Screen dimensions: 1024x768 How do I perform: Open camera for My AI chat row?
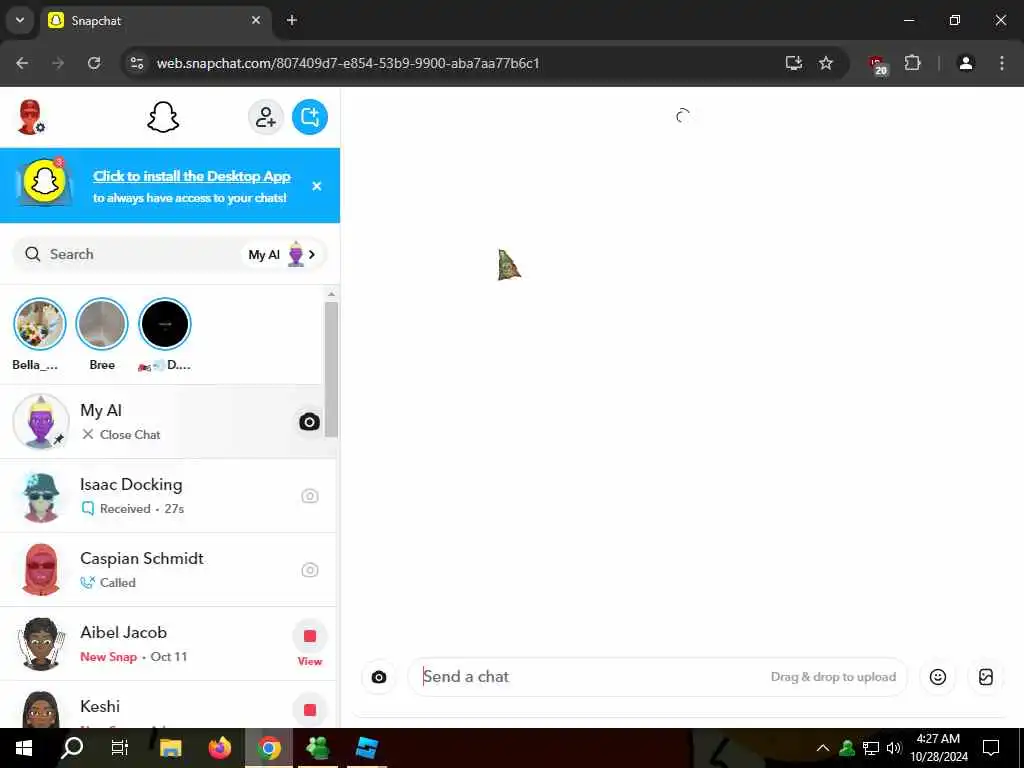coord(310,422)
